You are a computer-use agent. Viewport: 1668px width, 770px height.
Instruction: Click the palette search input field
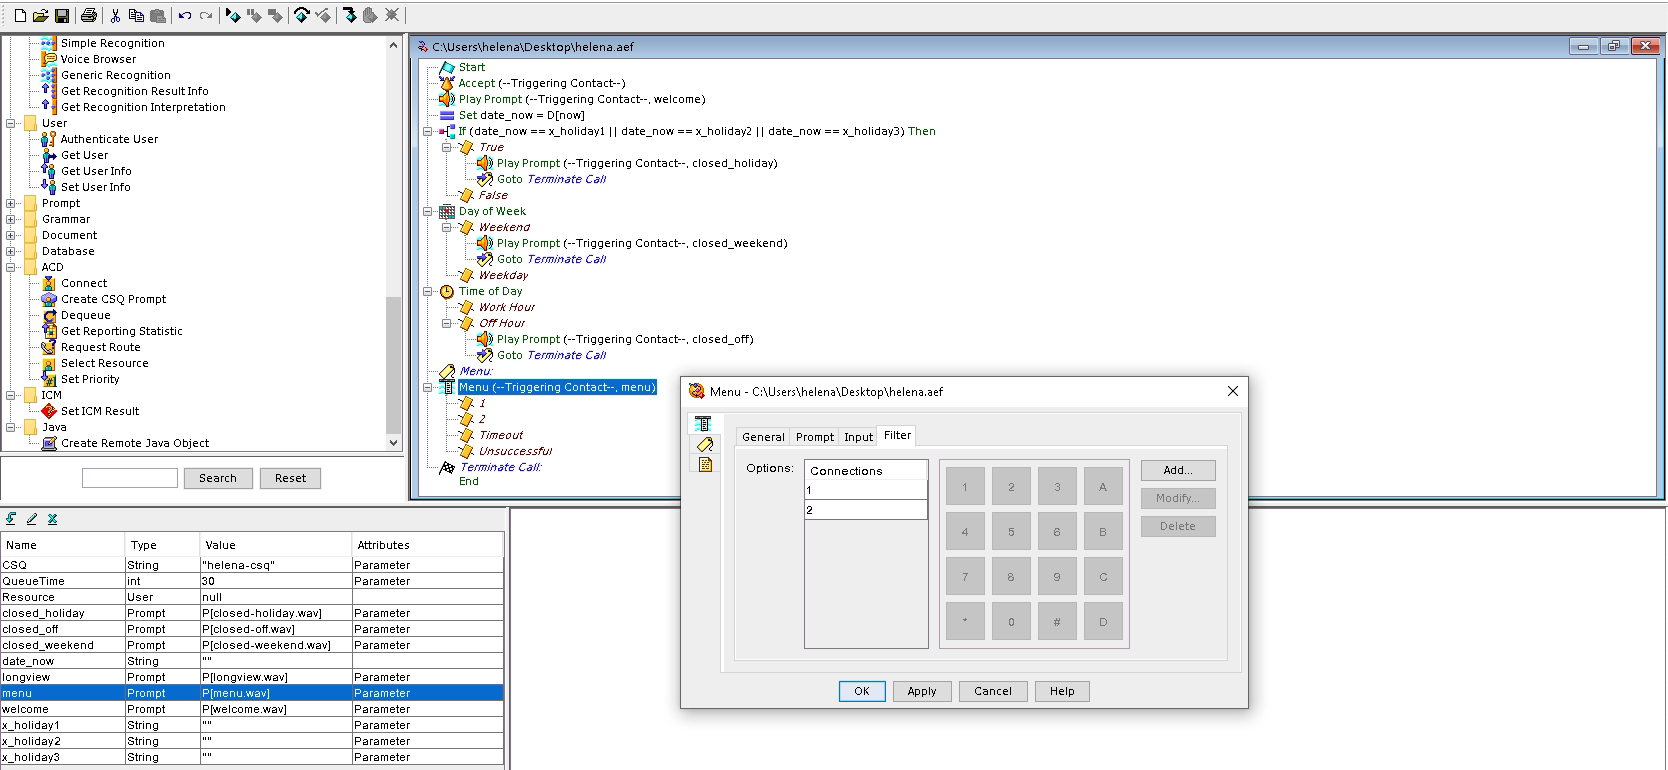129,478
